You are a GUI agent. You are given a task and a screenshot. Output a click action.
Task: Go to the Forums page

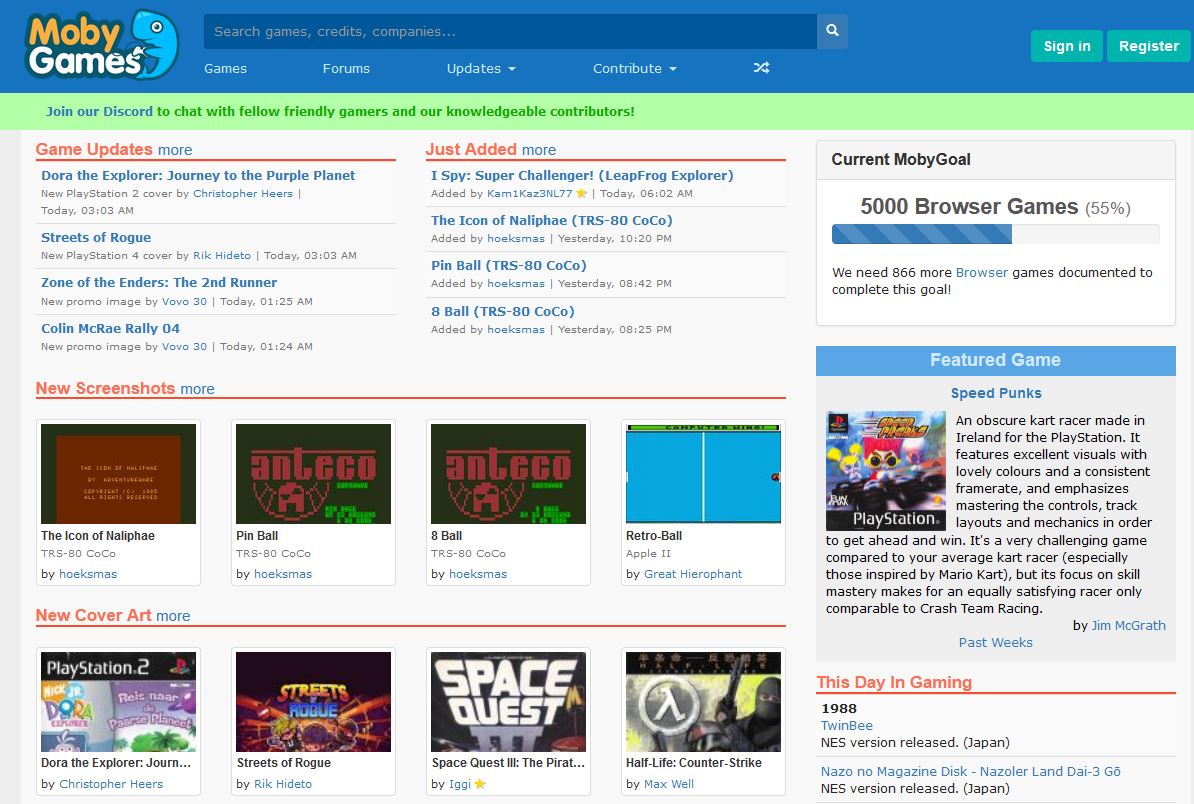pyautogui.click(x=346, y=68)
